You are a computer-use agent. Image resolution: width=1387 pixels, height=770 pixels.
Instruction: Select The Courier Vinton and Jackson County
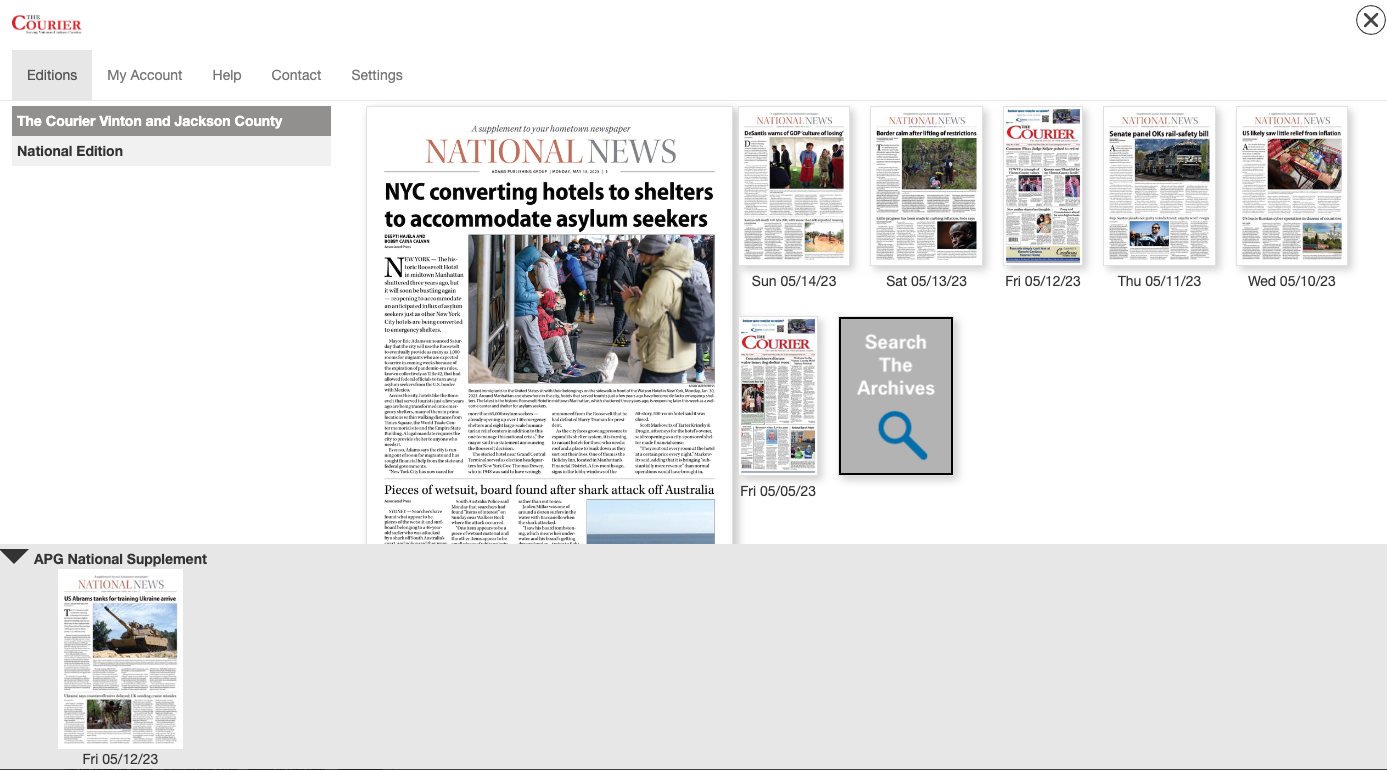[171, 121]
